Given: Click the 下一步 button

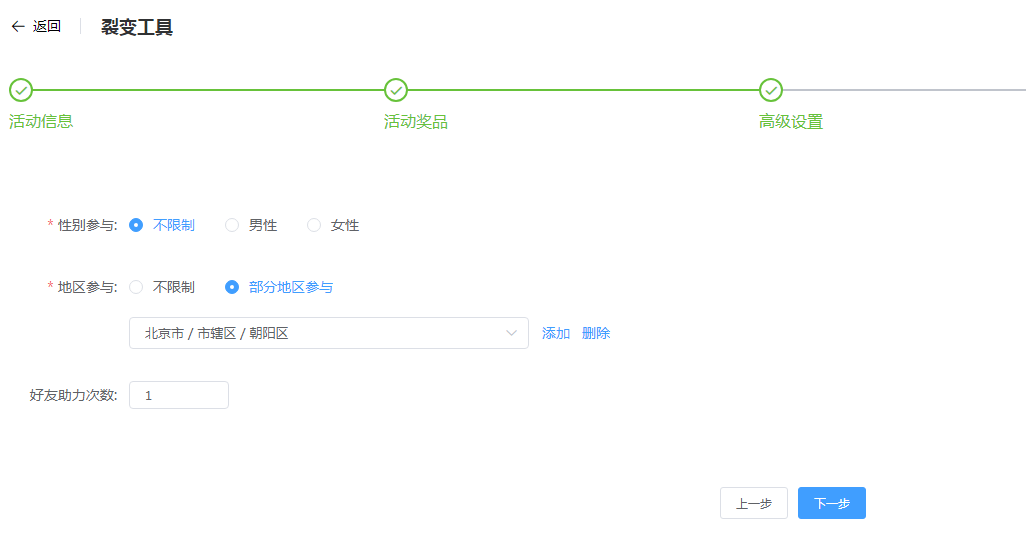Looking at the screenshot, I should (832, 503).
